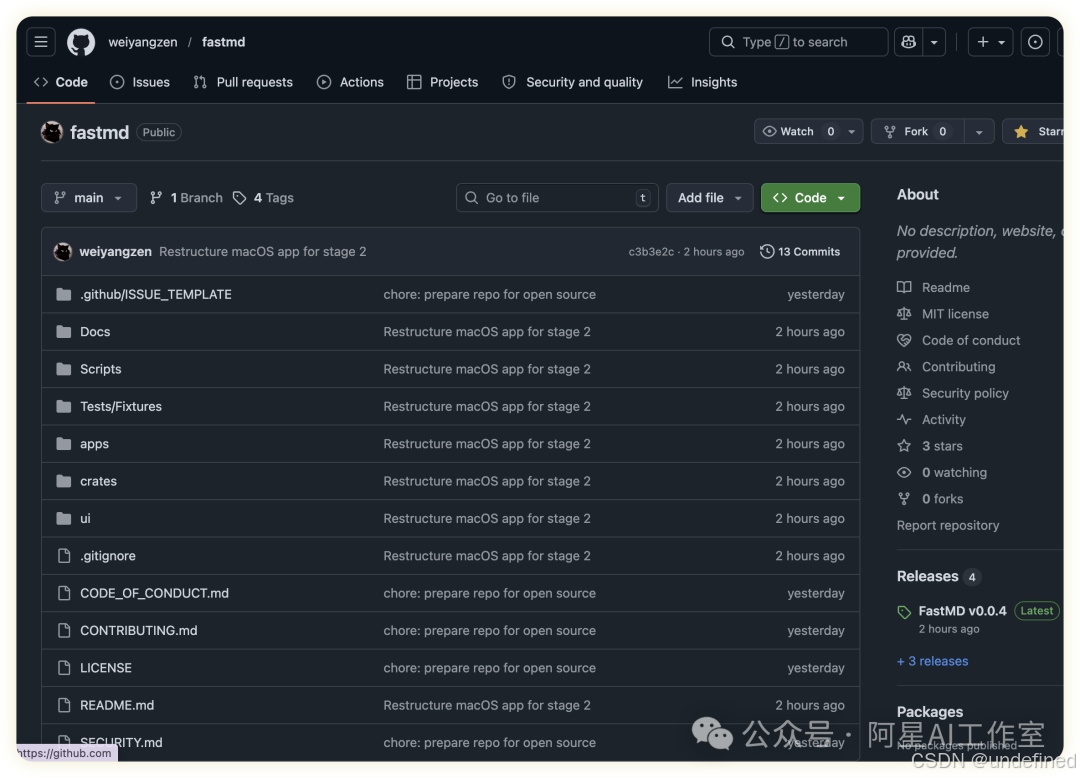Viewport: 1080px width, 778px height.
Task: Click the folder icon next to crates
Action: [x=63, y=481]
